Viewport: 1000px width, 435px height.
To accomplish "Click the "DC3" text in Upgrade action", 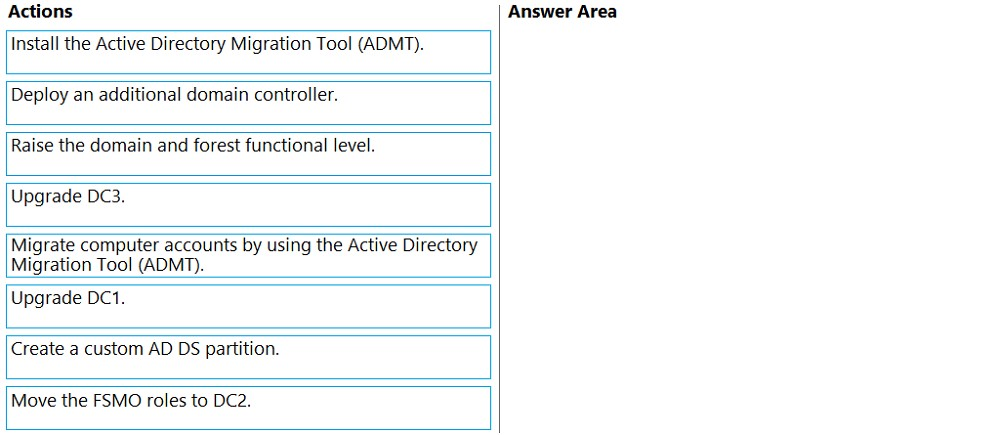I will coord(106,197).
